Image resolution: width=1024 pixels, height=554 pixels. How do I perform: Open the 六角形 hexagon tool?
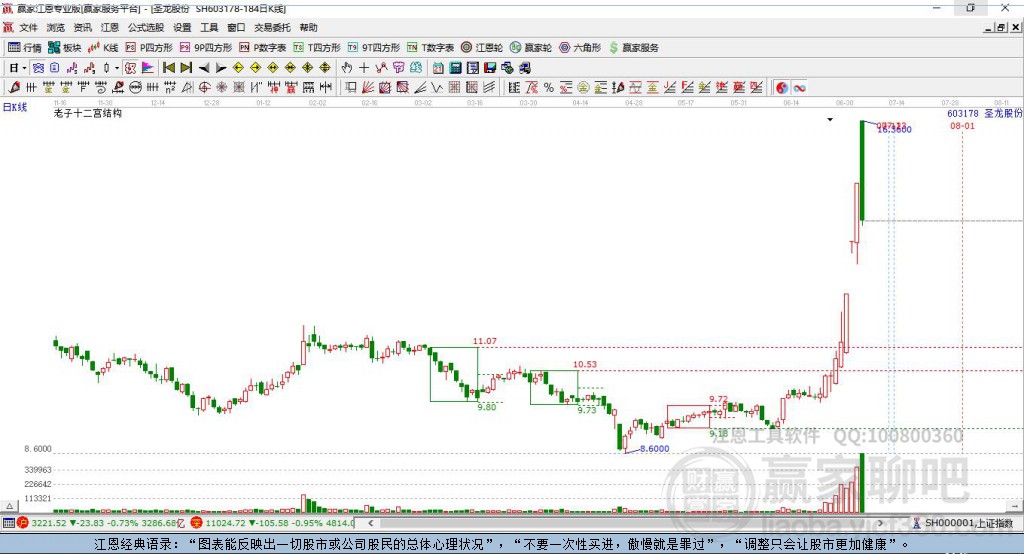(x=580, y=48)
